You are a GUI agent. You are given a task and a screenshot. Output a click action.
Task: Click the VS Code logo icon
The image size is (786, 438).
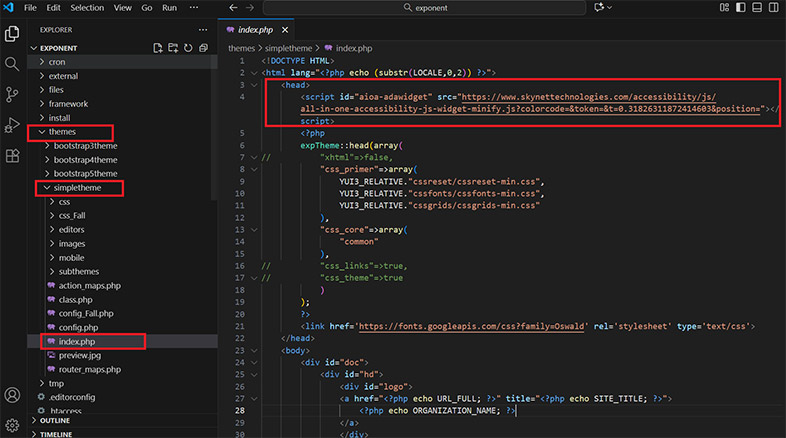tap(9, 8)
